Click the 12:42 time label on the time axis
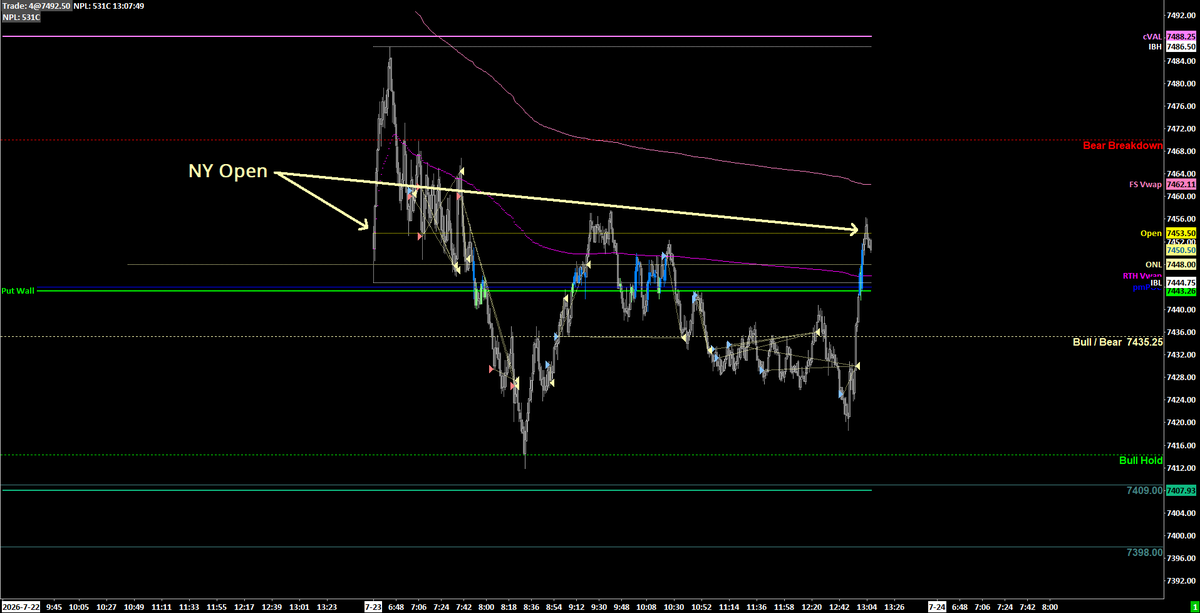This screenshot has height=613, width=1200. pyautogui.click(x=840, y=606)
